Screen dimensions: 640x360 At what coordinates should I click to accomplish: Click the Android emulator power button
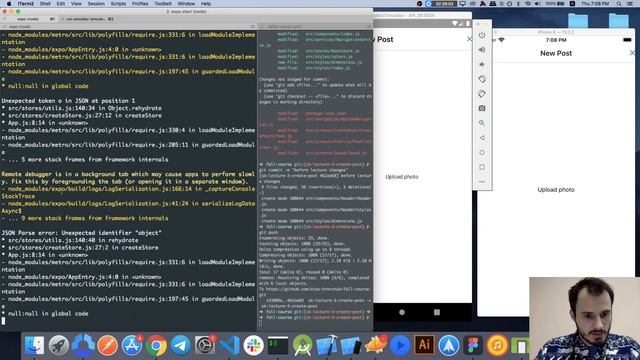pos(482,35)
